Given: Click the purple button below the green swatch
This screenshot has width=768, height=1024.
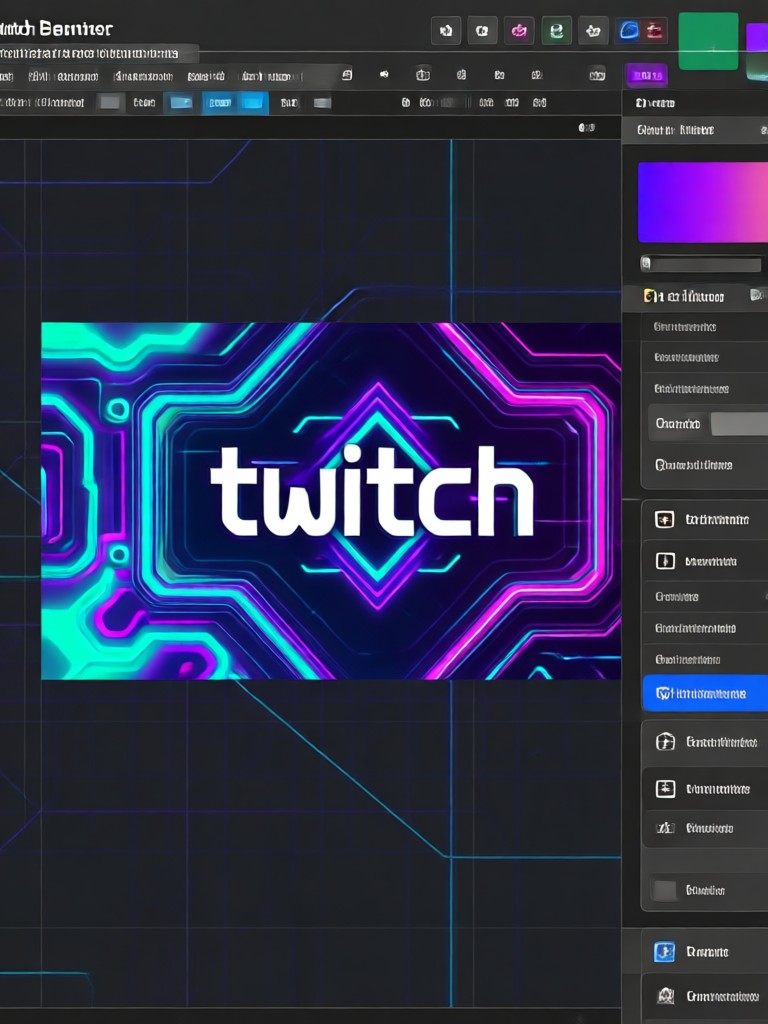Looking at the screenshot, I should pos(647,75).
